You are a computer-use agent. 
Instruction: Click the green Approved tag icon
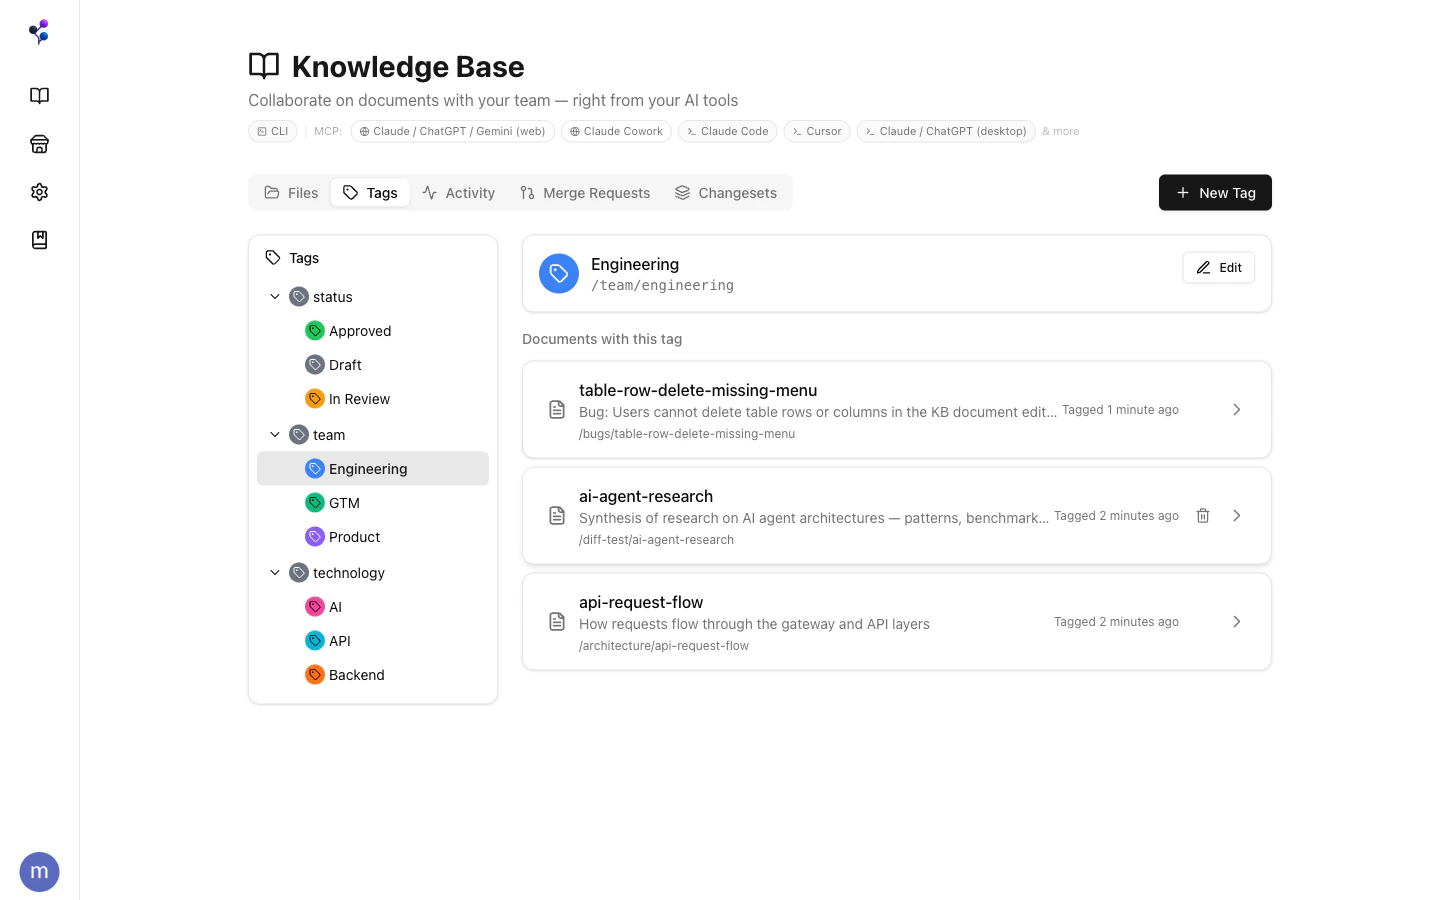[315, 331]
